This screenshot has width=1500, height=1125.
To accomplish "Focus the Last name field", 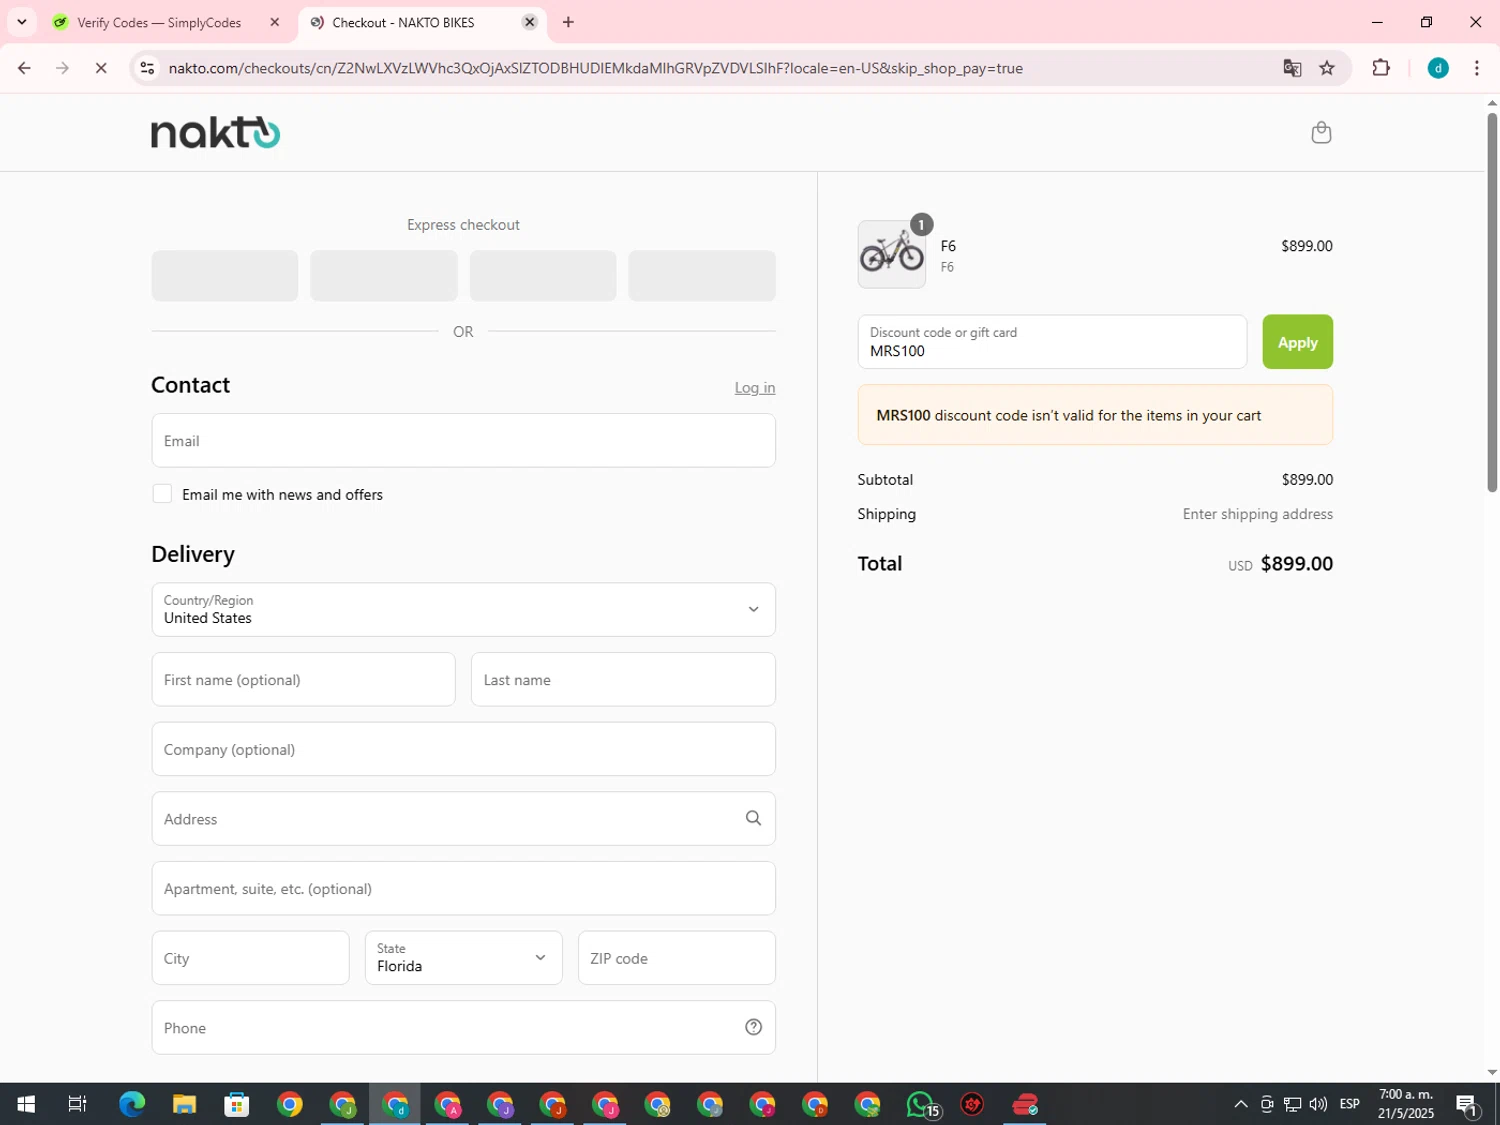I will click(x=623, y=680).
